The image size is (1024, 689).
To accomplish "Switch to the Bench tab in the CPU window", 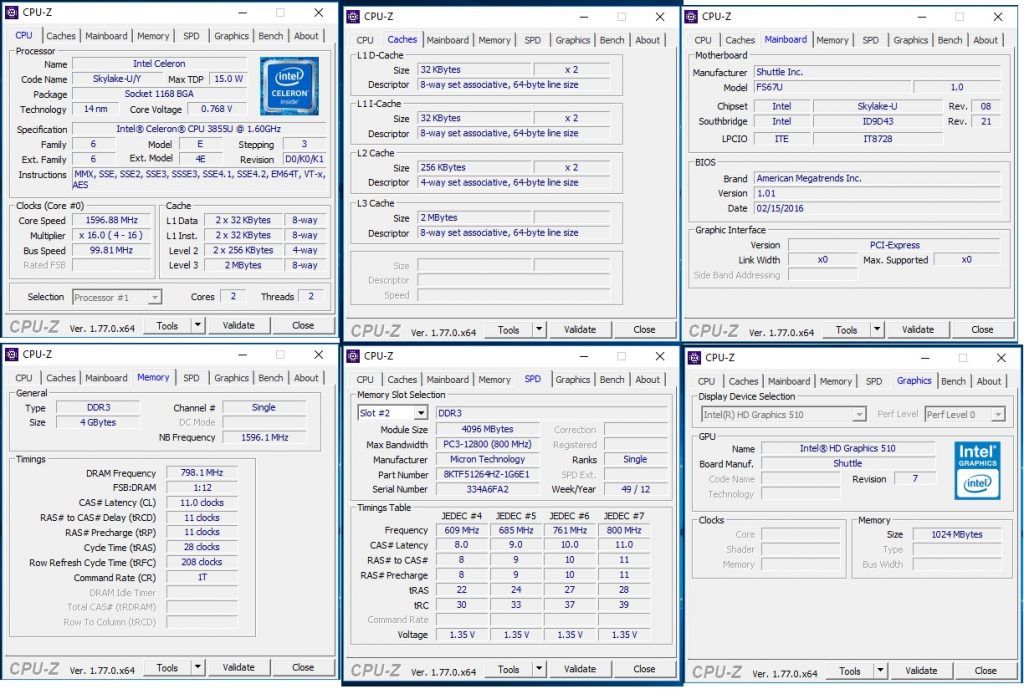I will point(270,35).
